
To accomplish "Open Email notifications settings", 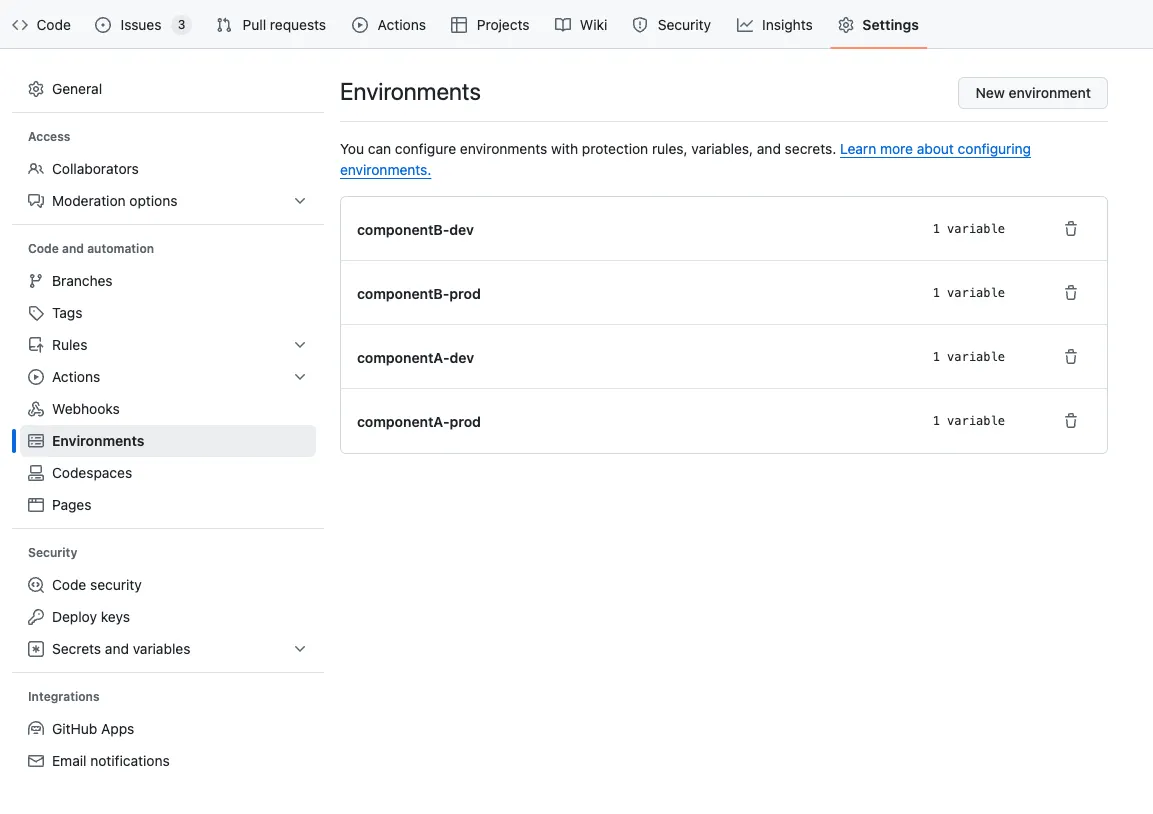I will tap(110, 761).
